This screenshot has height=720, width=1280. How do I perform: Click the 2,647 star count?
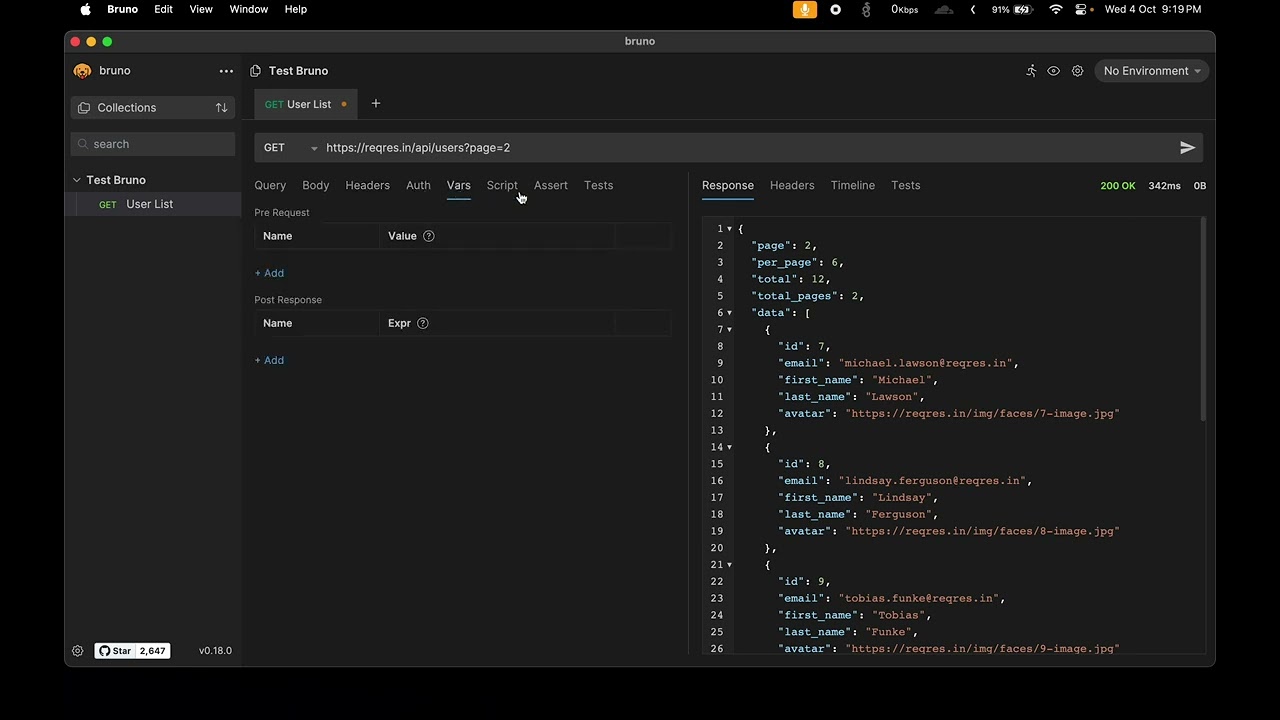pos(153,651)
